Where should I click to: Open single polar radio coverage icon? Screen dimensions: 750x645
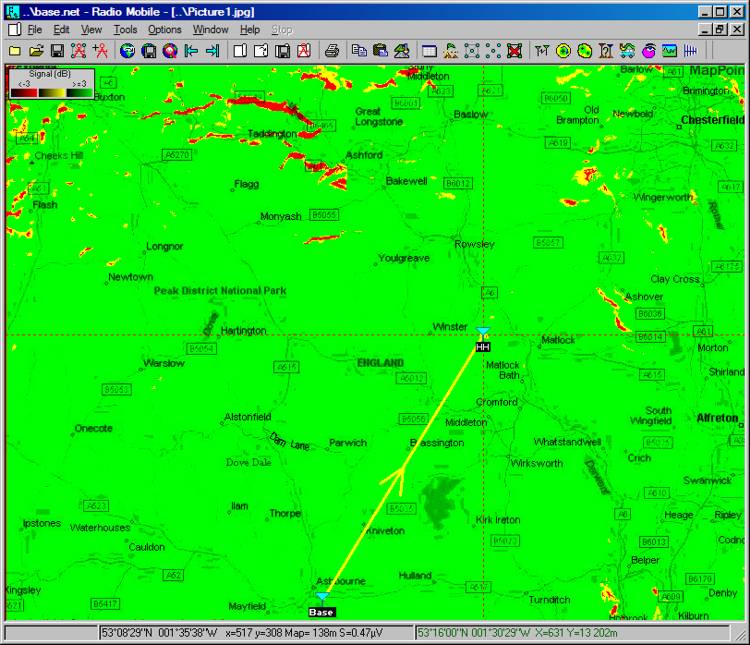(563, 51)
